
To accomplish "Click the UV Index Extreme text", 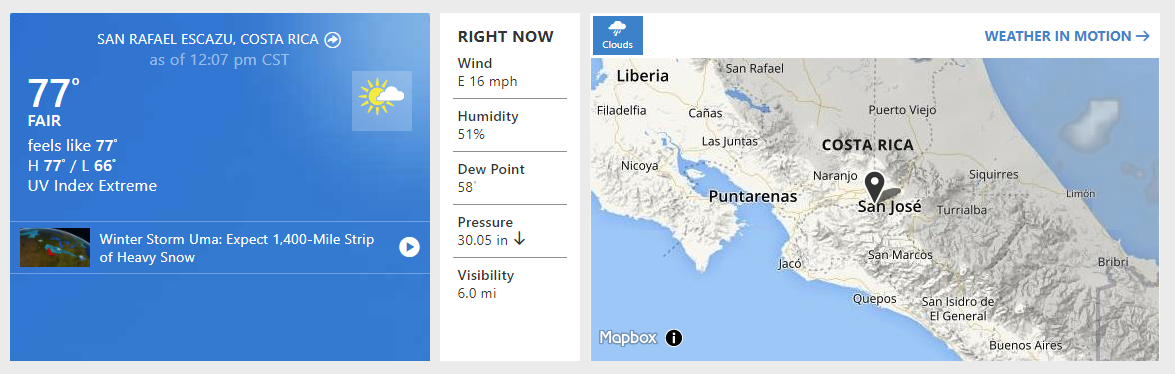I will (93, 186).
